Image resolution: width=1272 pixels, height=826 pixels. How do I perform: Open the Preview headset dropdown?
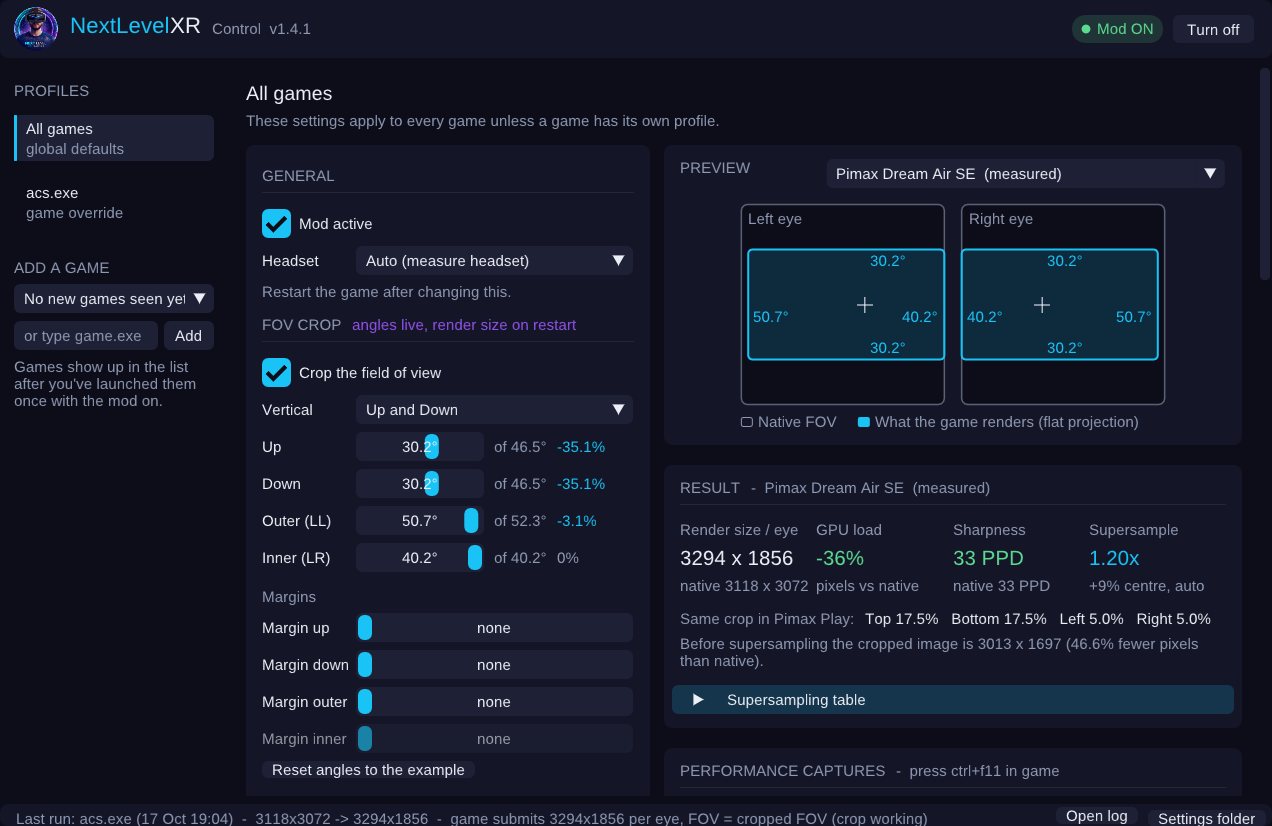[x=1025, y=174]
